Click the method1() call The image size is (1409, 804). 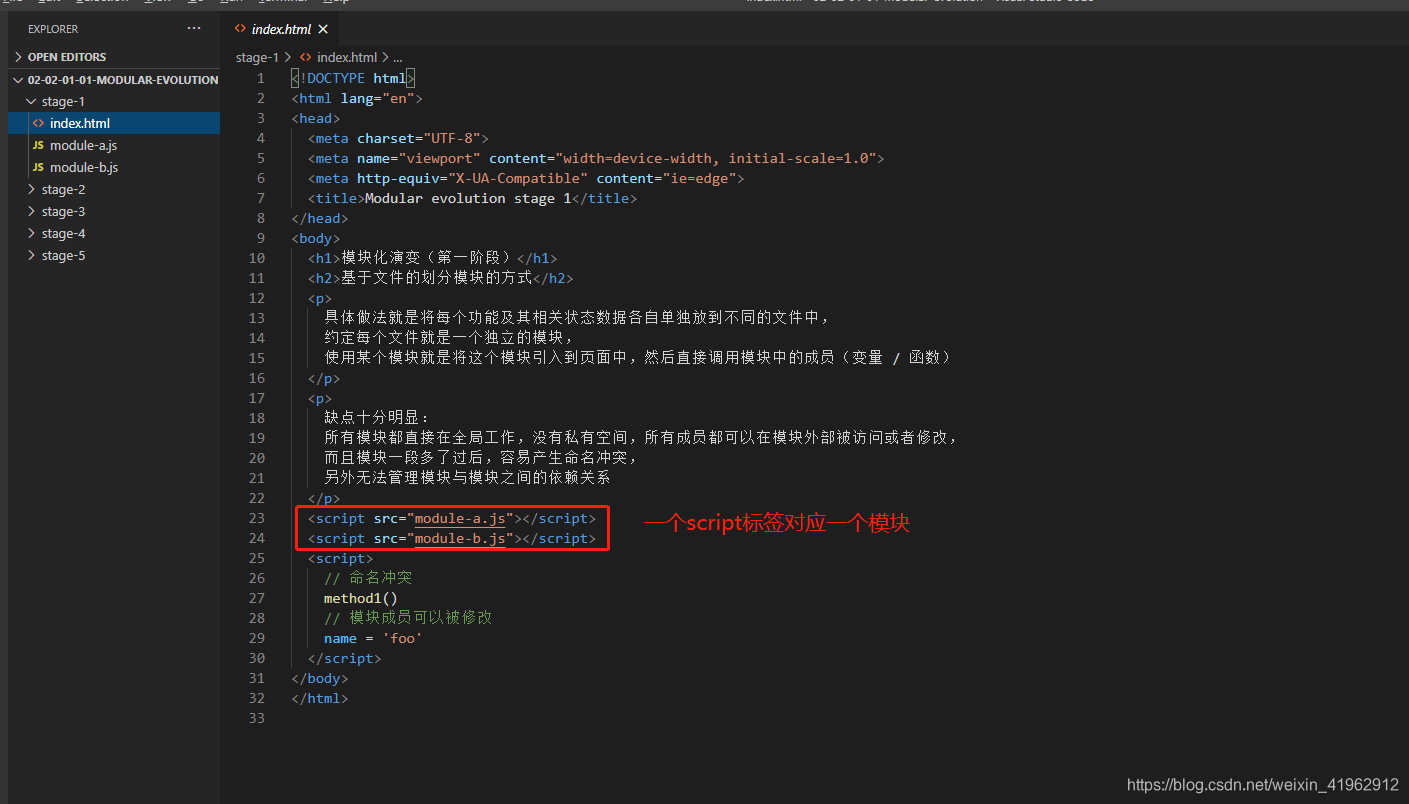360,598
